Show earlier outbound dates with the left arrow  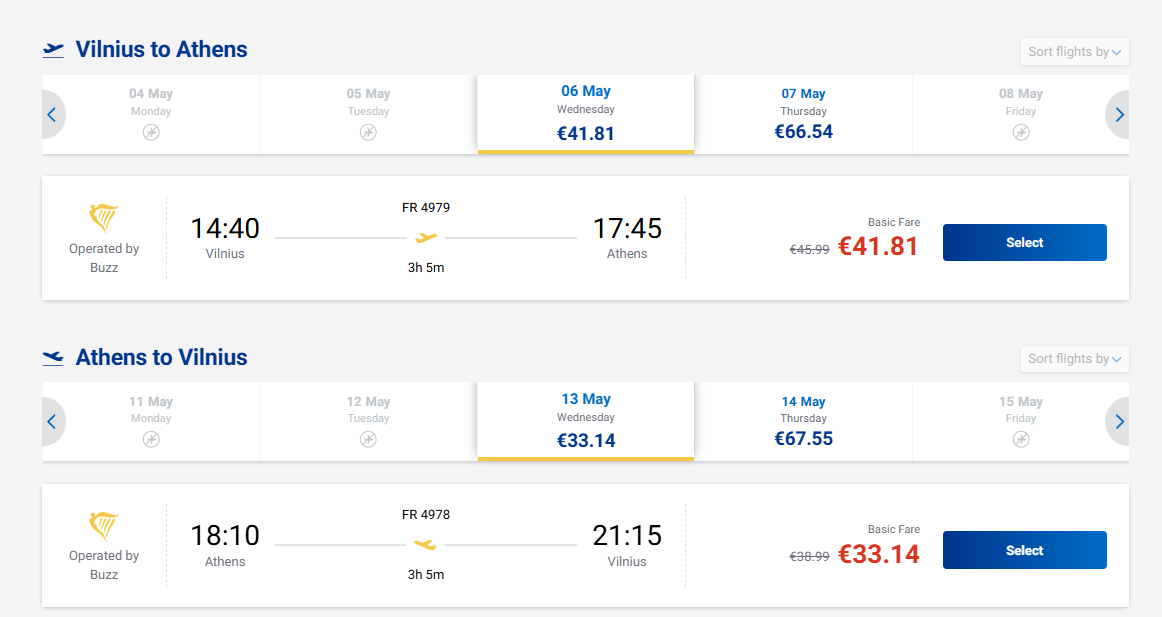point(52,115)
